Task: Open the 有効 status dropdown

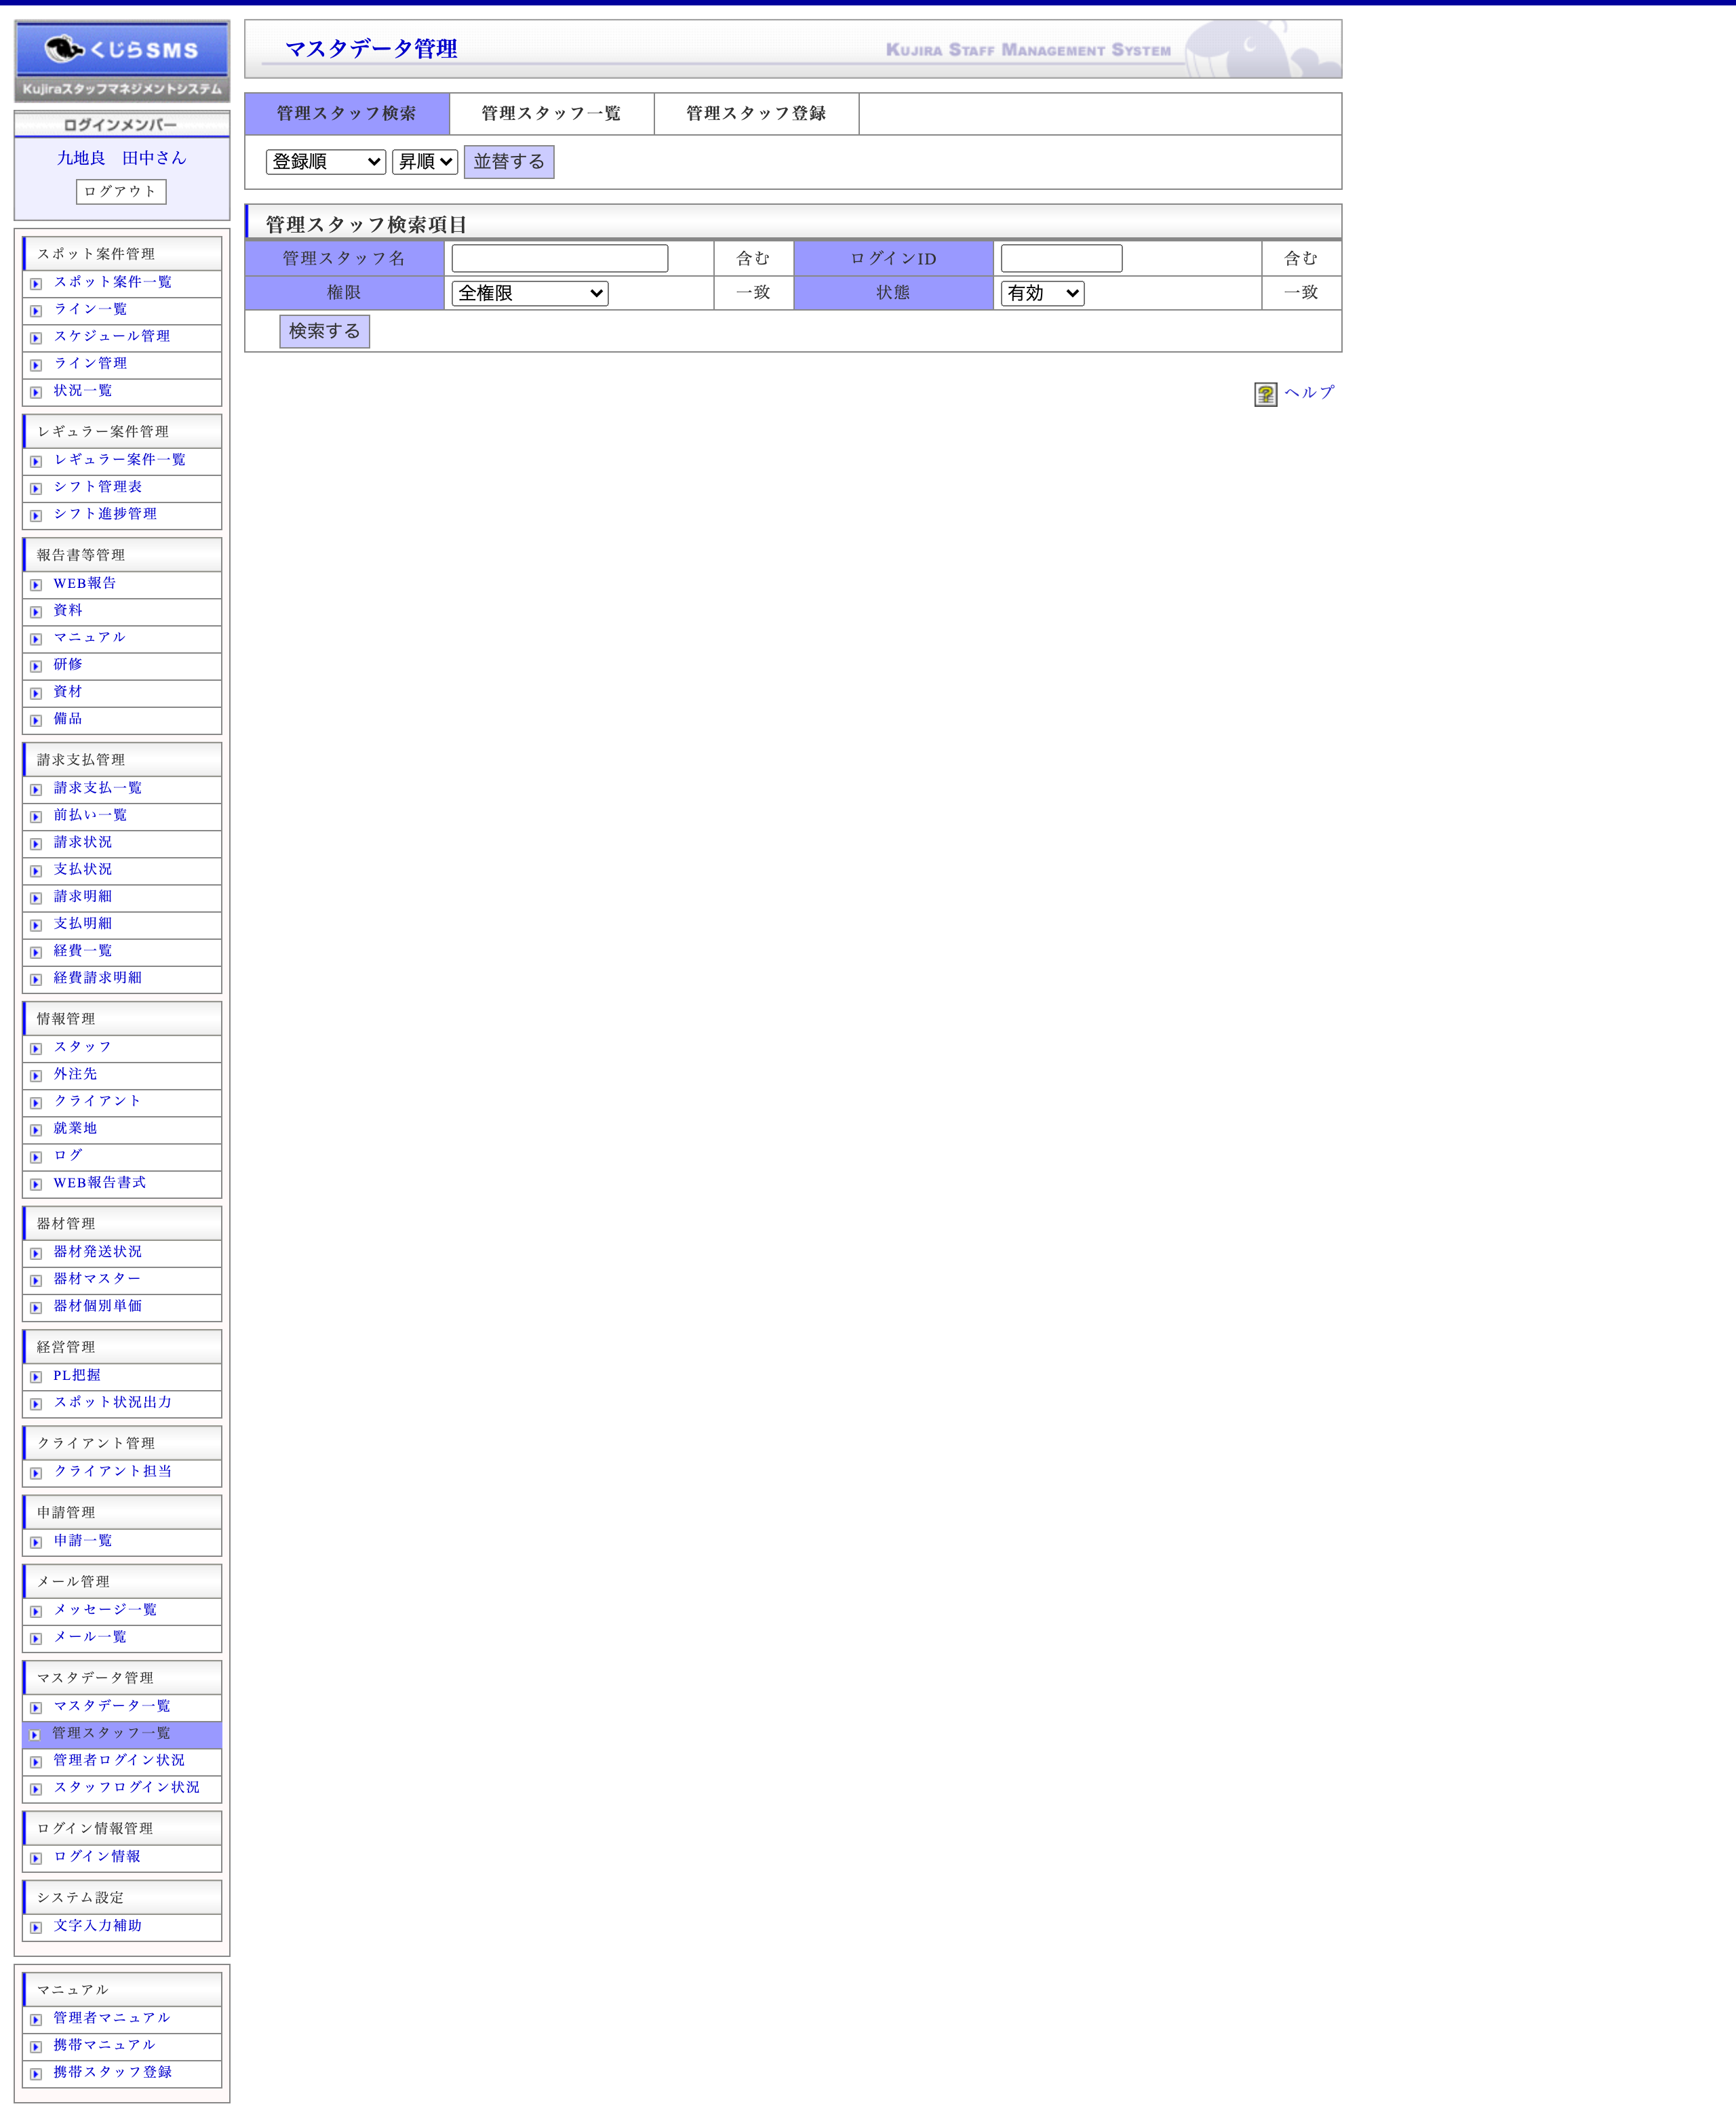Action: pyautogui.click(x=1041, y=293)
